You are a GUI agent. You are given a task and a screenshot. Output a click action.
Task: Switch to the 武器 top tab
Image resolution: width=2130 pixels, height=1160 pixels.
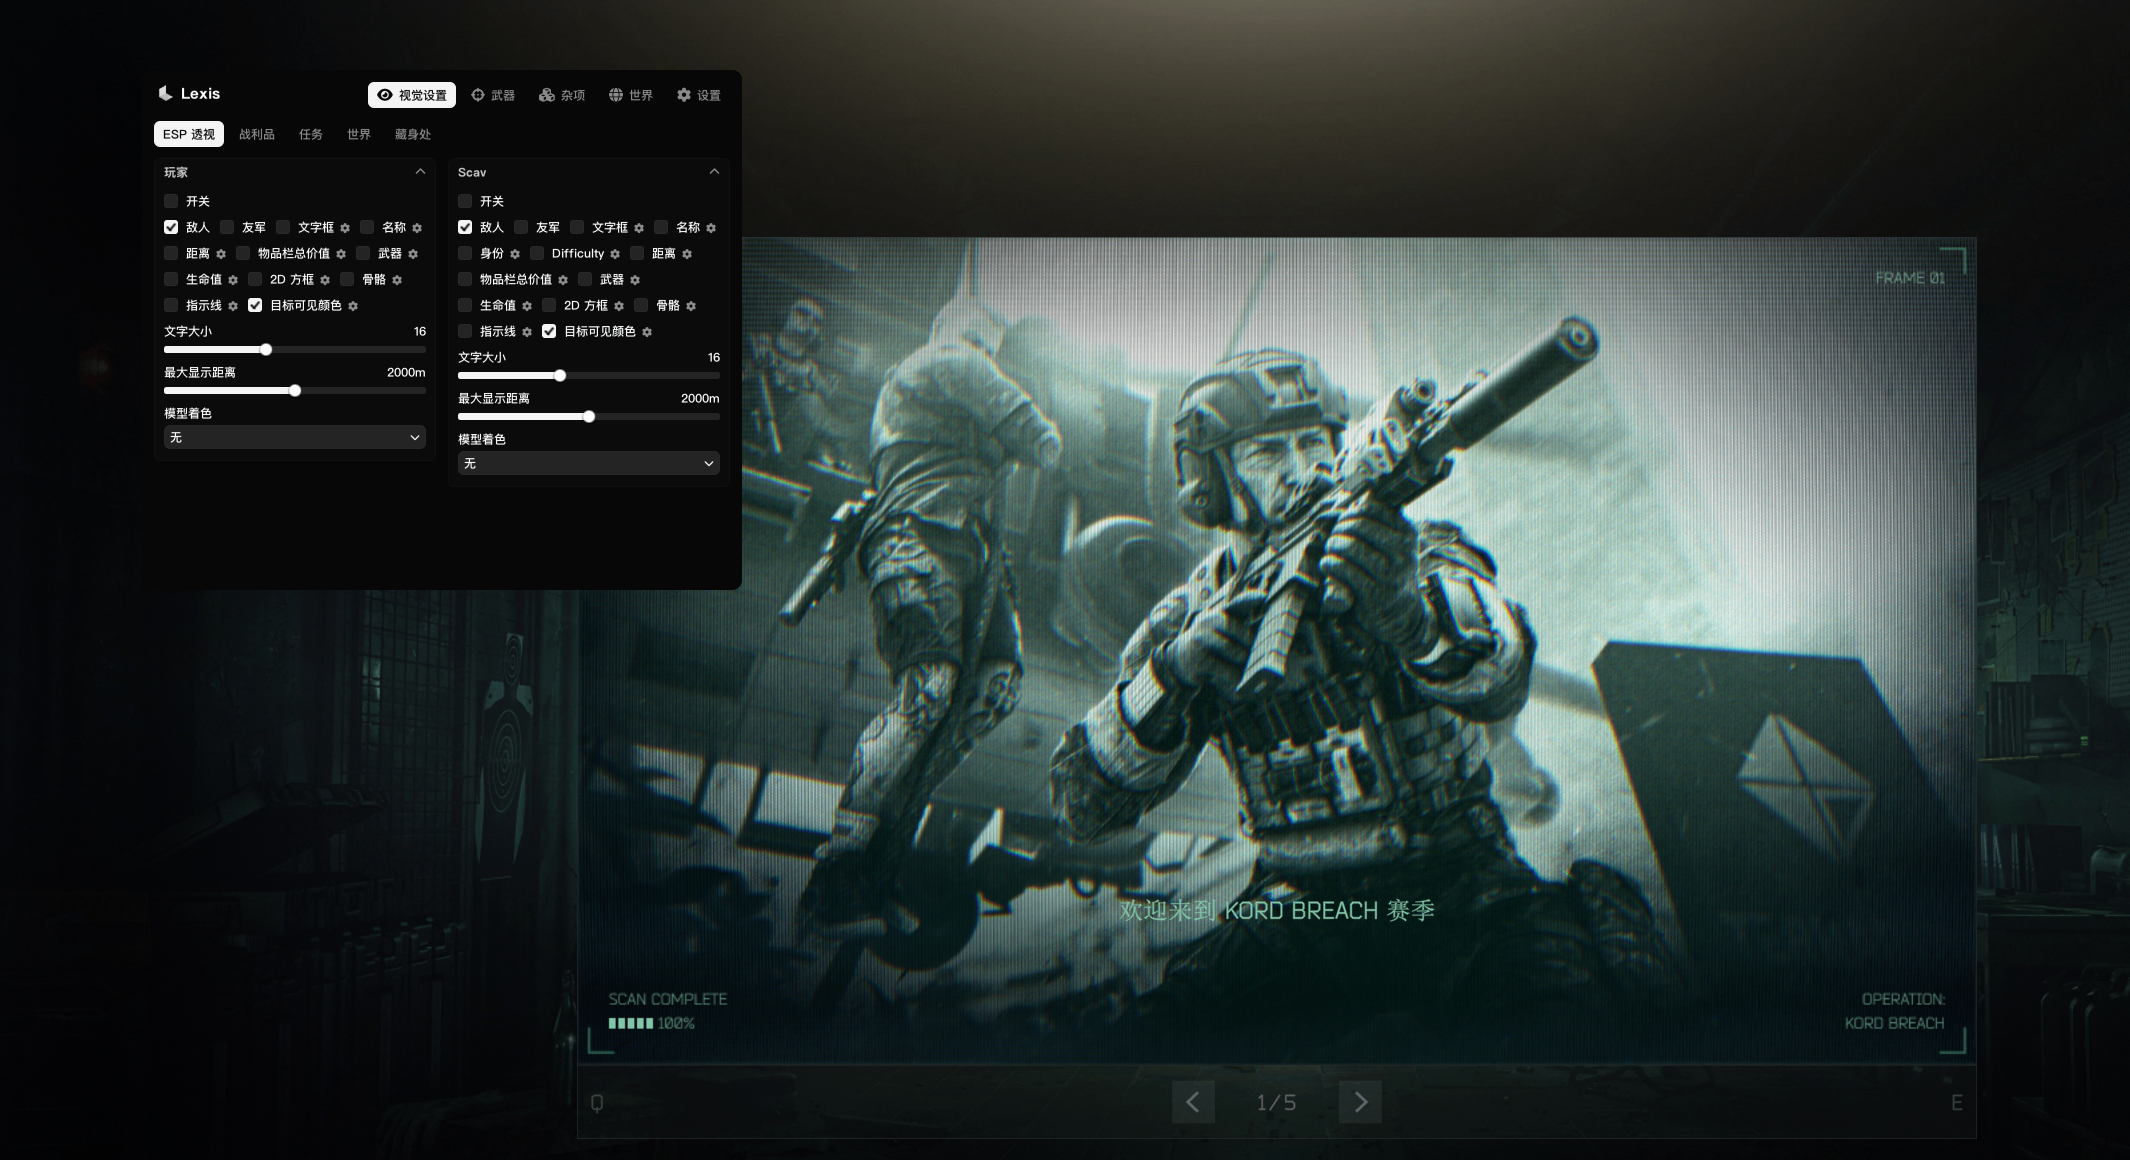(493, 95)
